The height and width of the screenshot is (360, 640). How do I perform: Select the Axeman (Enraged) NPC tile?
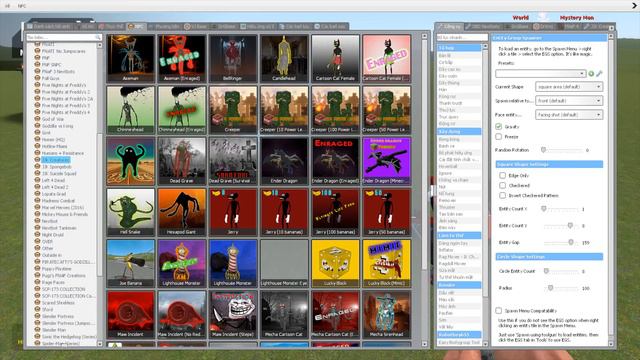pyautogui.click(x=182, y=58)
